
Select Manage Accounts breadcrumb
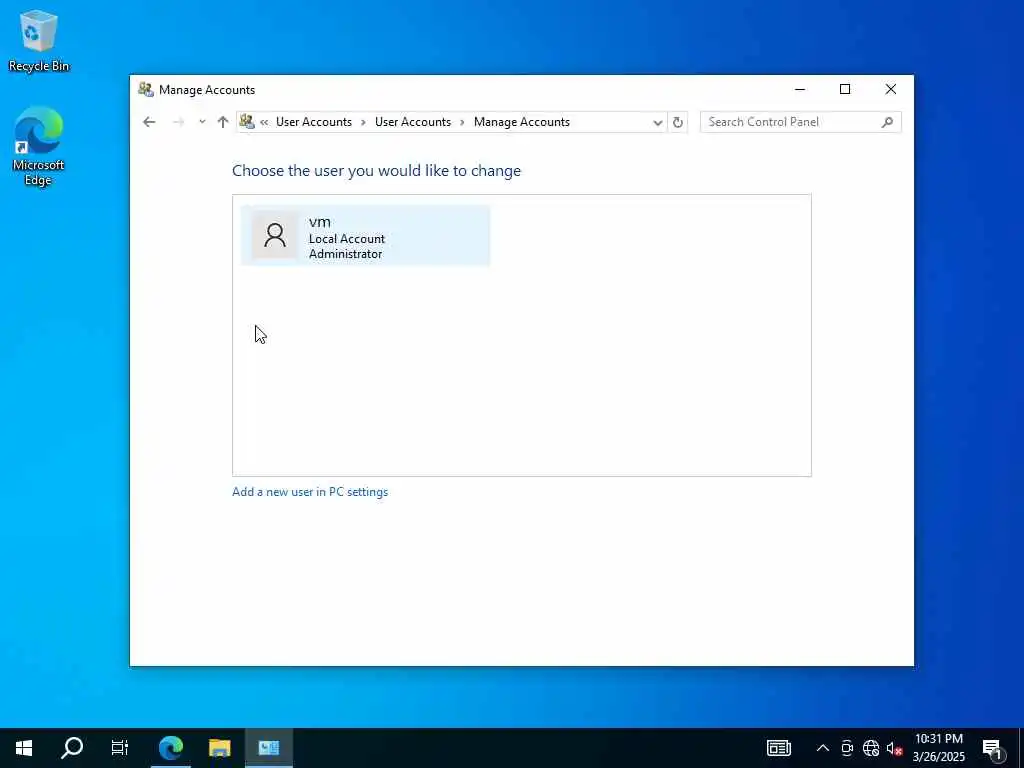pyautogui.click(x=522, y=122)
